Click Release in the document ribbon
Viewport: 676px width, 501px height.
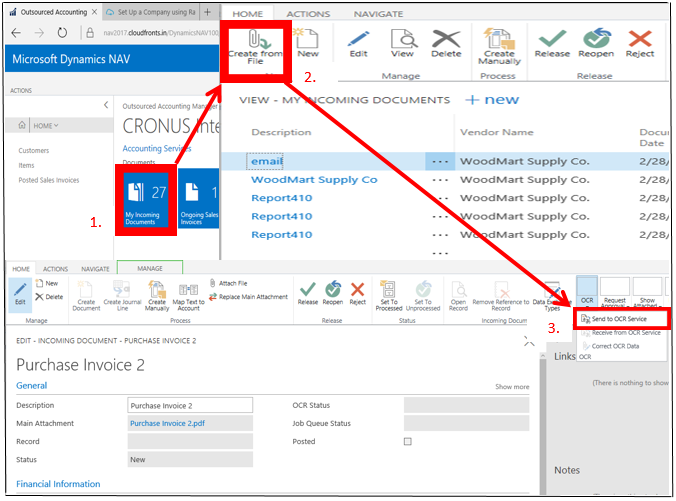coord(307,293)
